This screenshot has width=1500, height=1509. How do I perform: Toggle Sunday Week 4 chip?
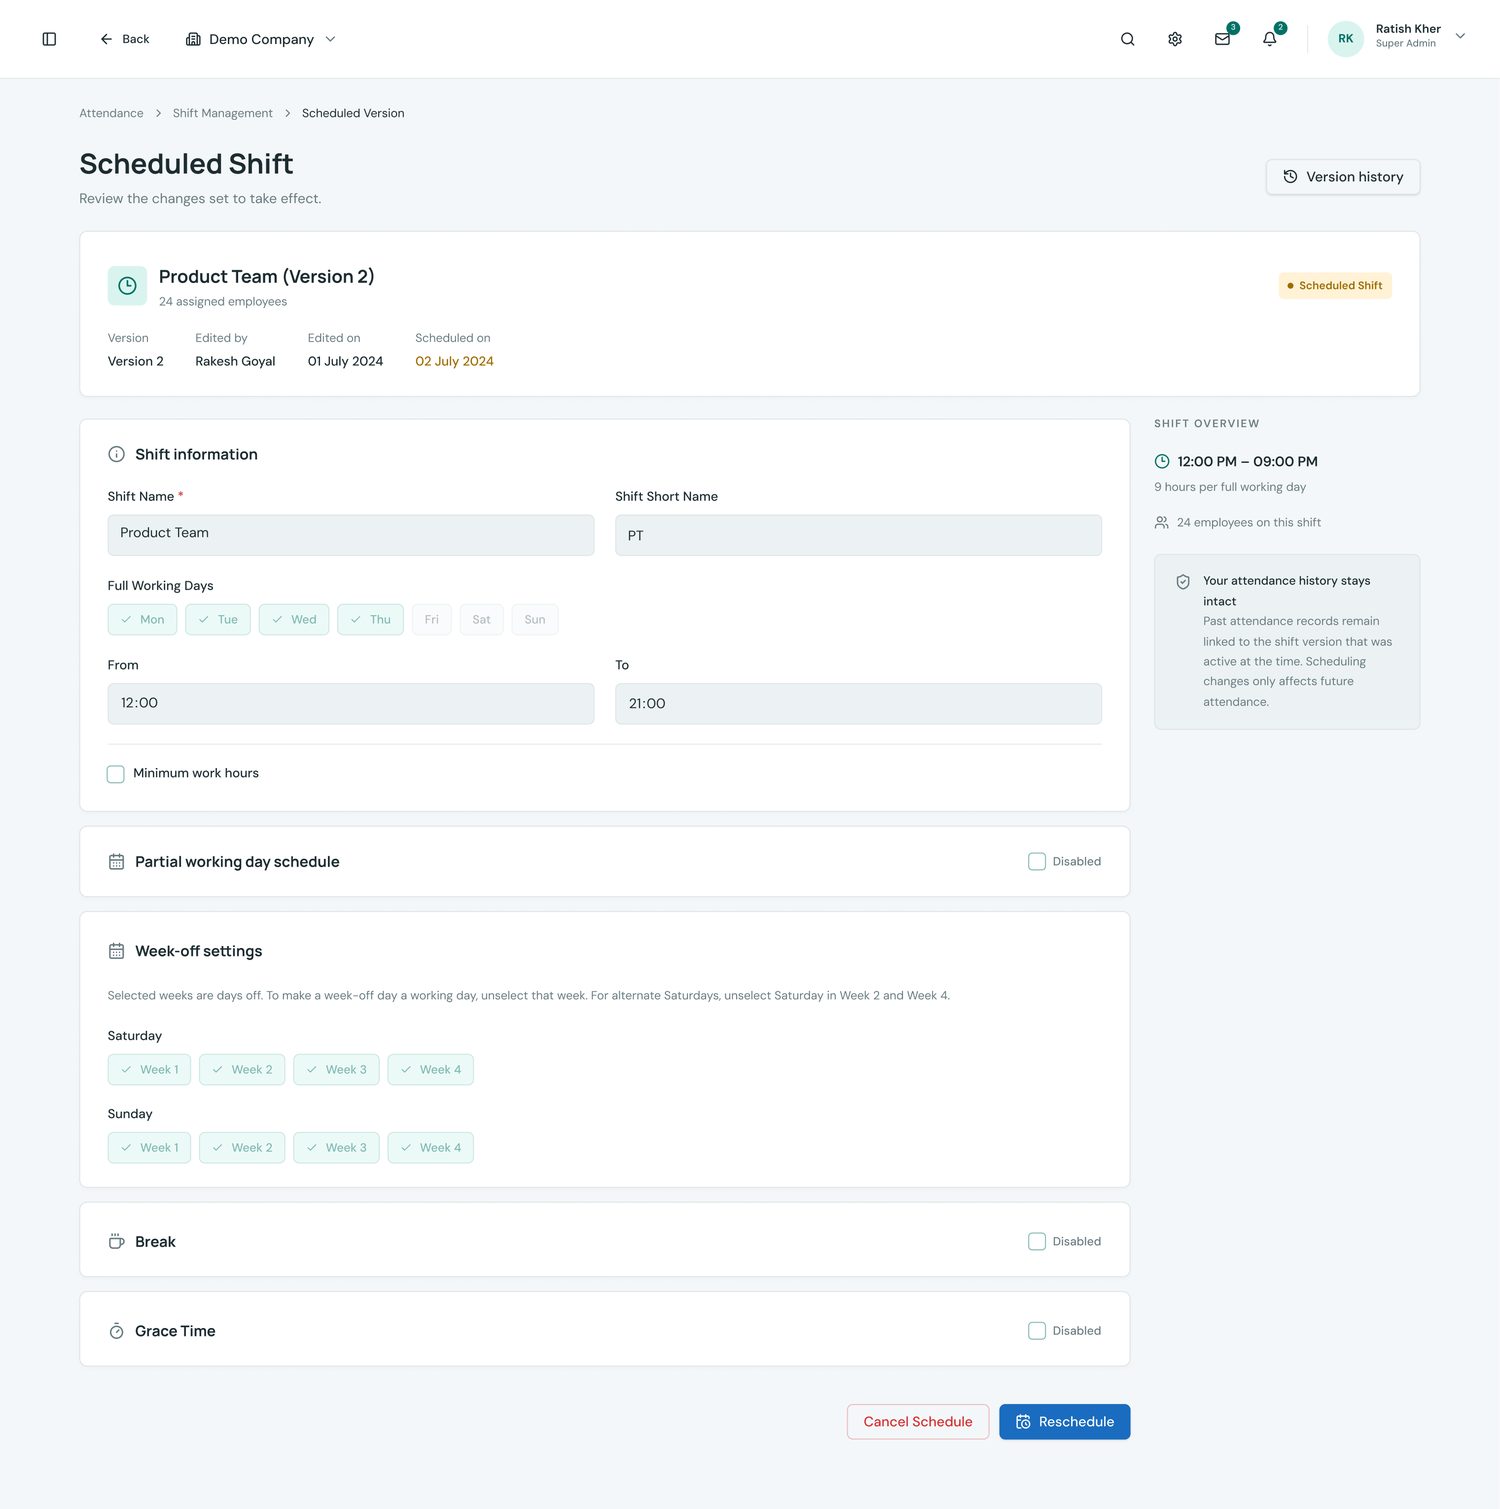point(431,1148)
